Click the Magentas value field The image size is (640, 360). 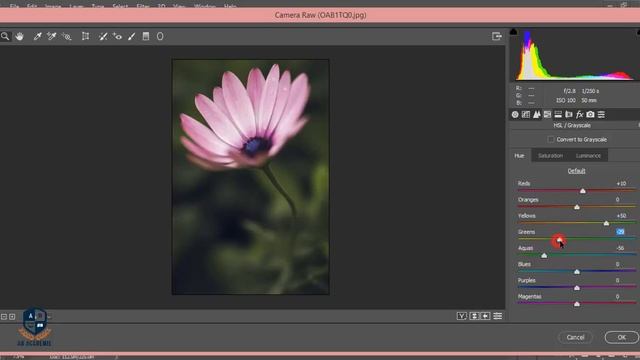618,297
